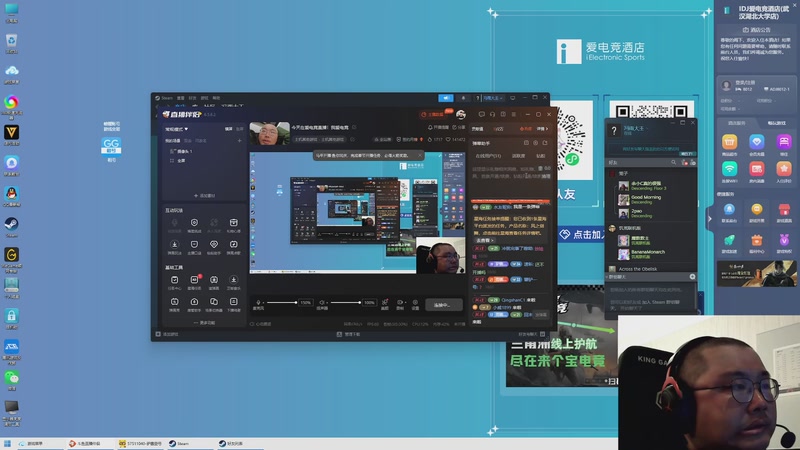Click the Windows Start button
This screenshot has height=450, width=800.
tap(7, 443)
